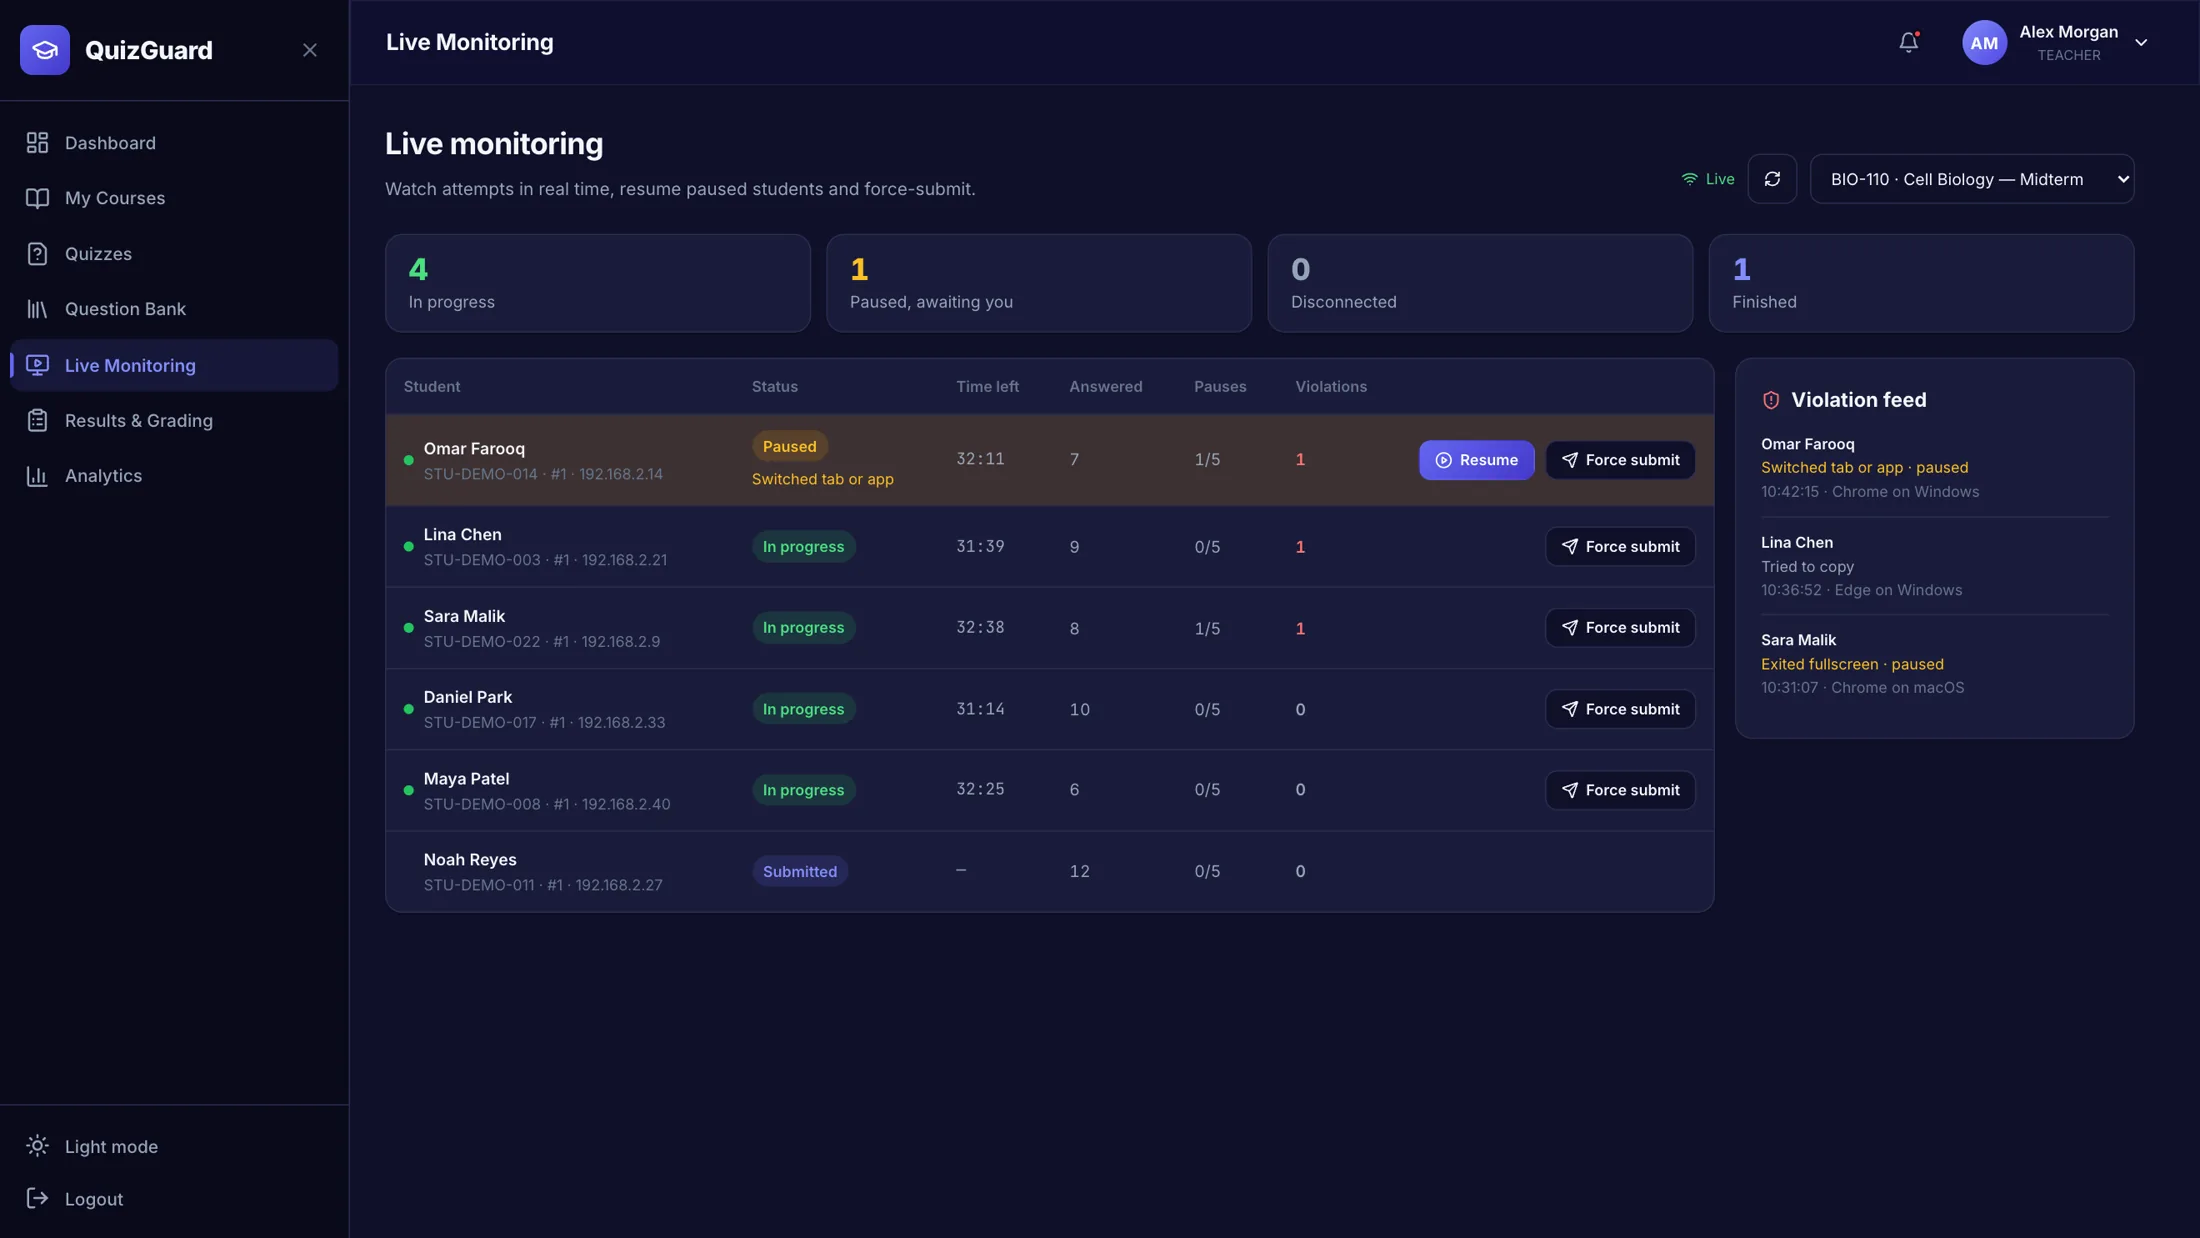Click Daniel Park's In progress badge
This screenshot has height=1238, width=2200.
804,709
